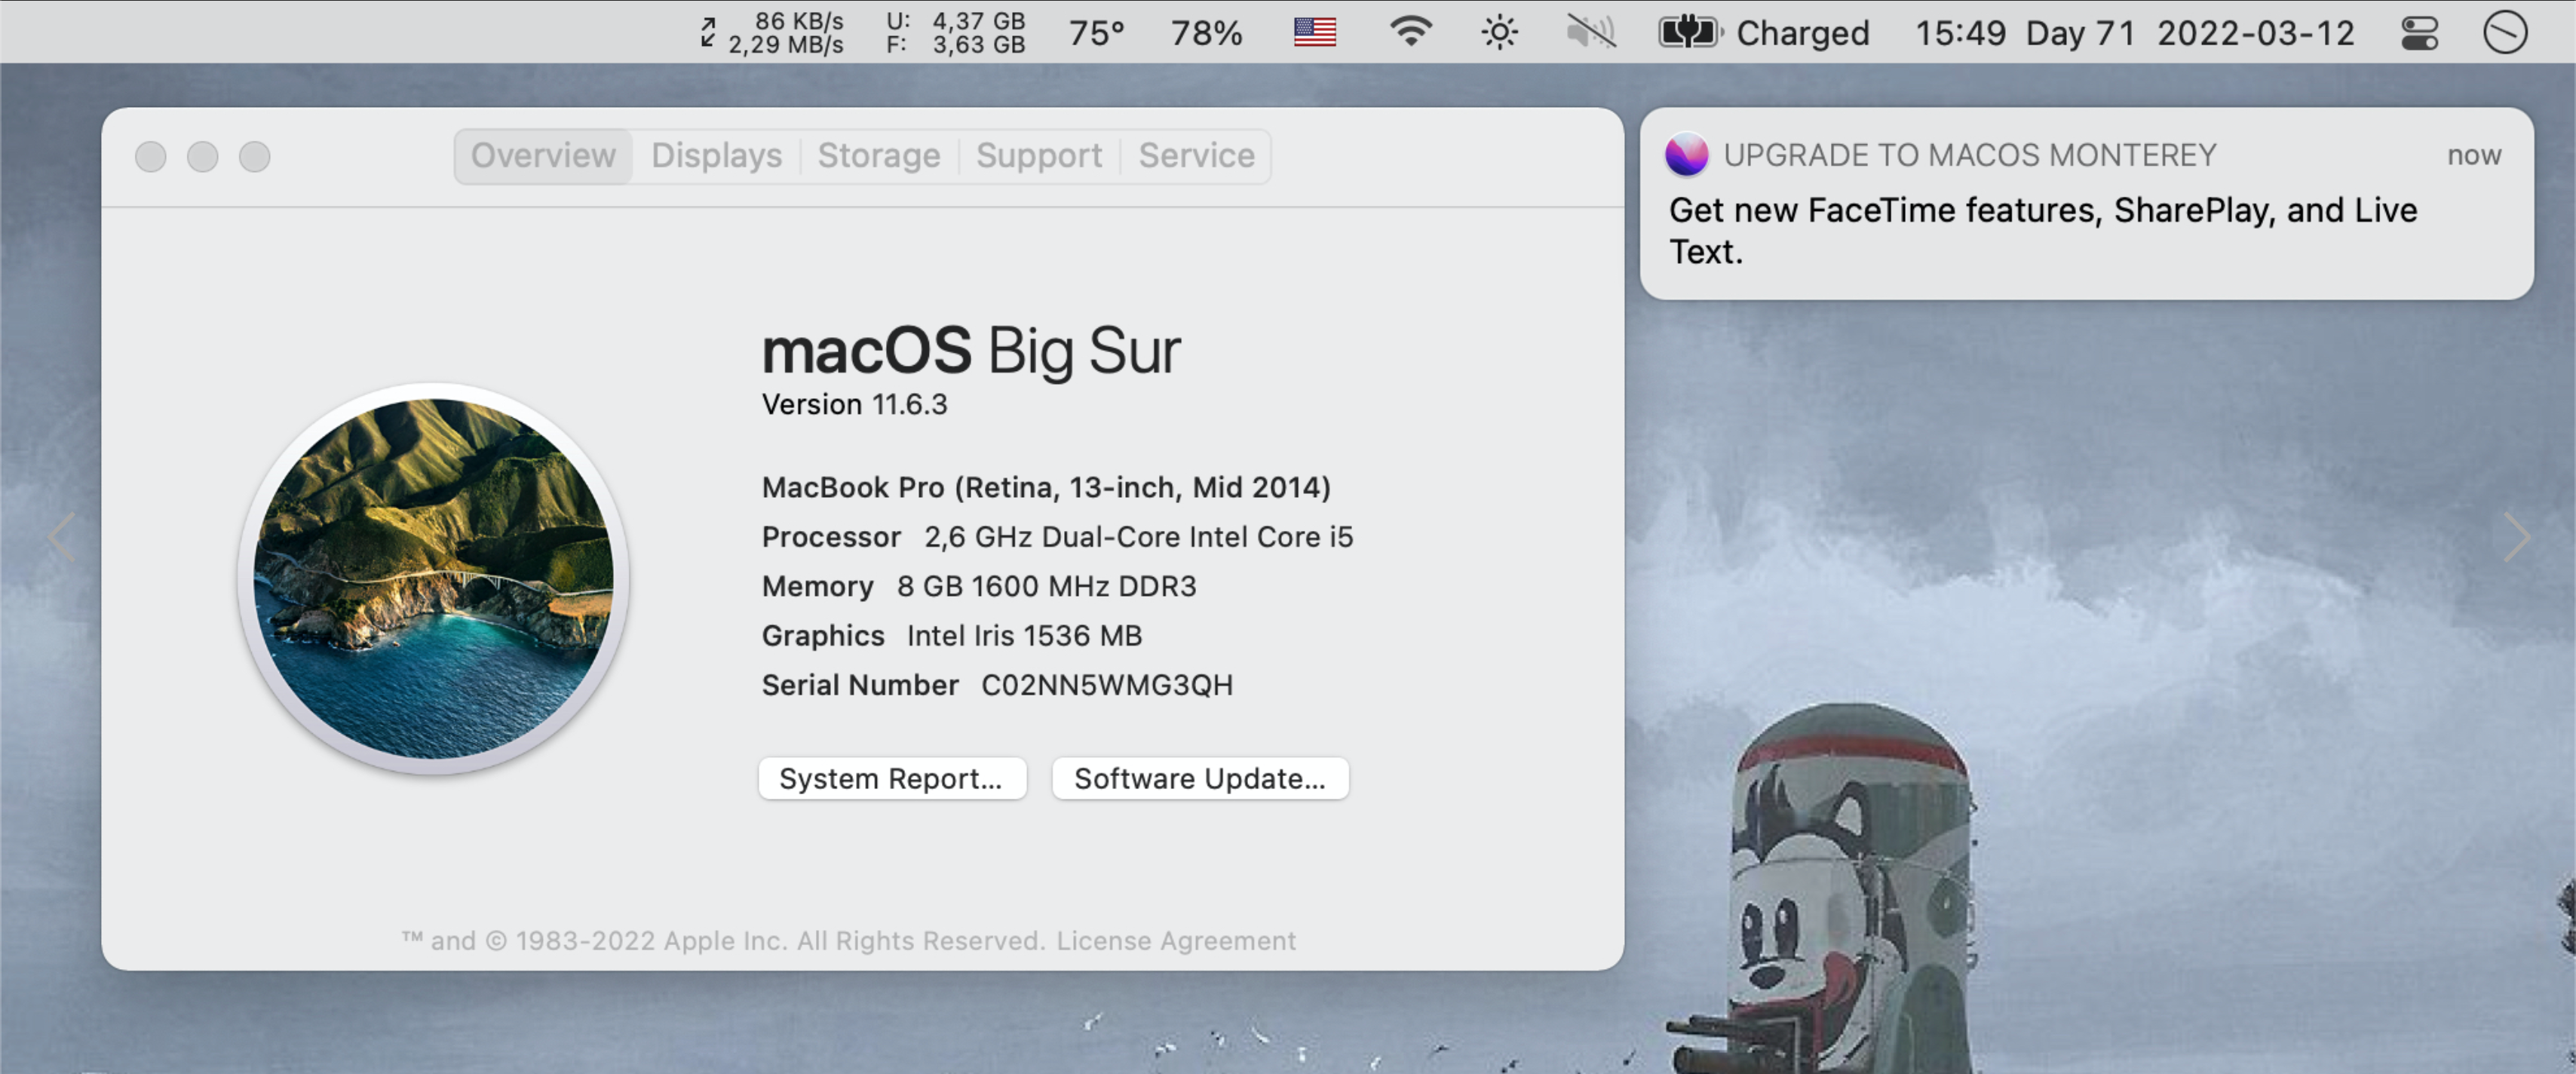Click the Software Update button
This screenshot has width=2576, height=1074.
point(1200,778)
